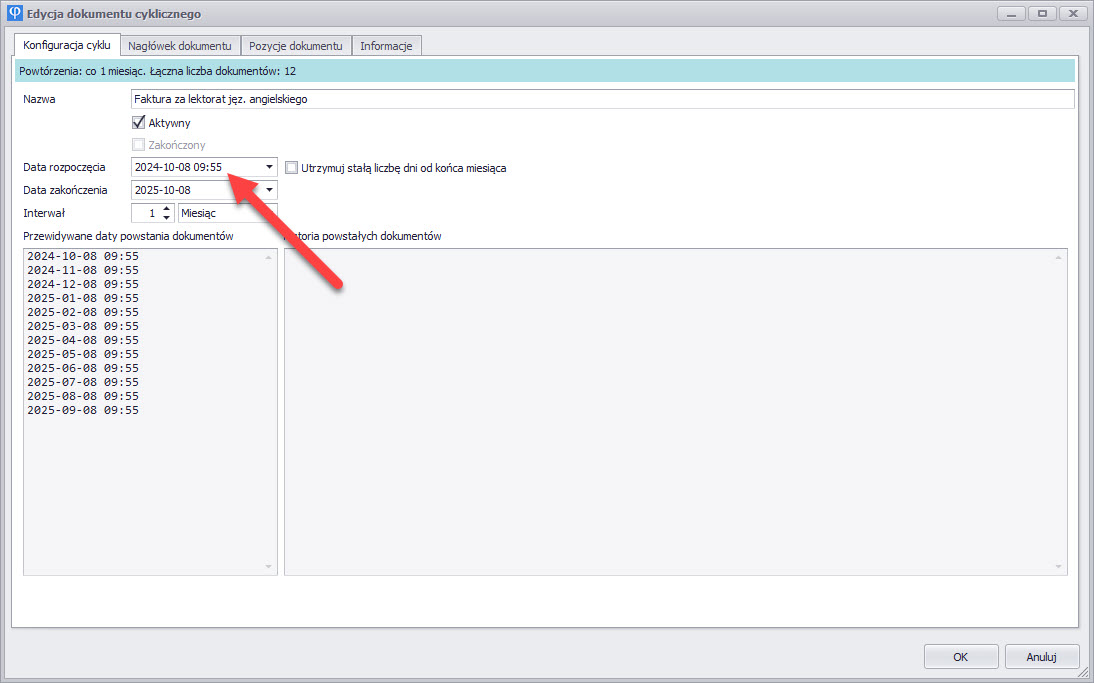Increase the Interwał value with the up arrow
The image size is (1094, 683).
coord(166,208)
